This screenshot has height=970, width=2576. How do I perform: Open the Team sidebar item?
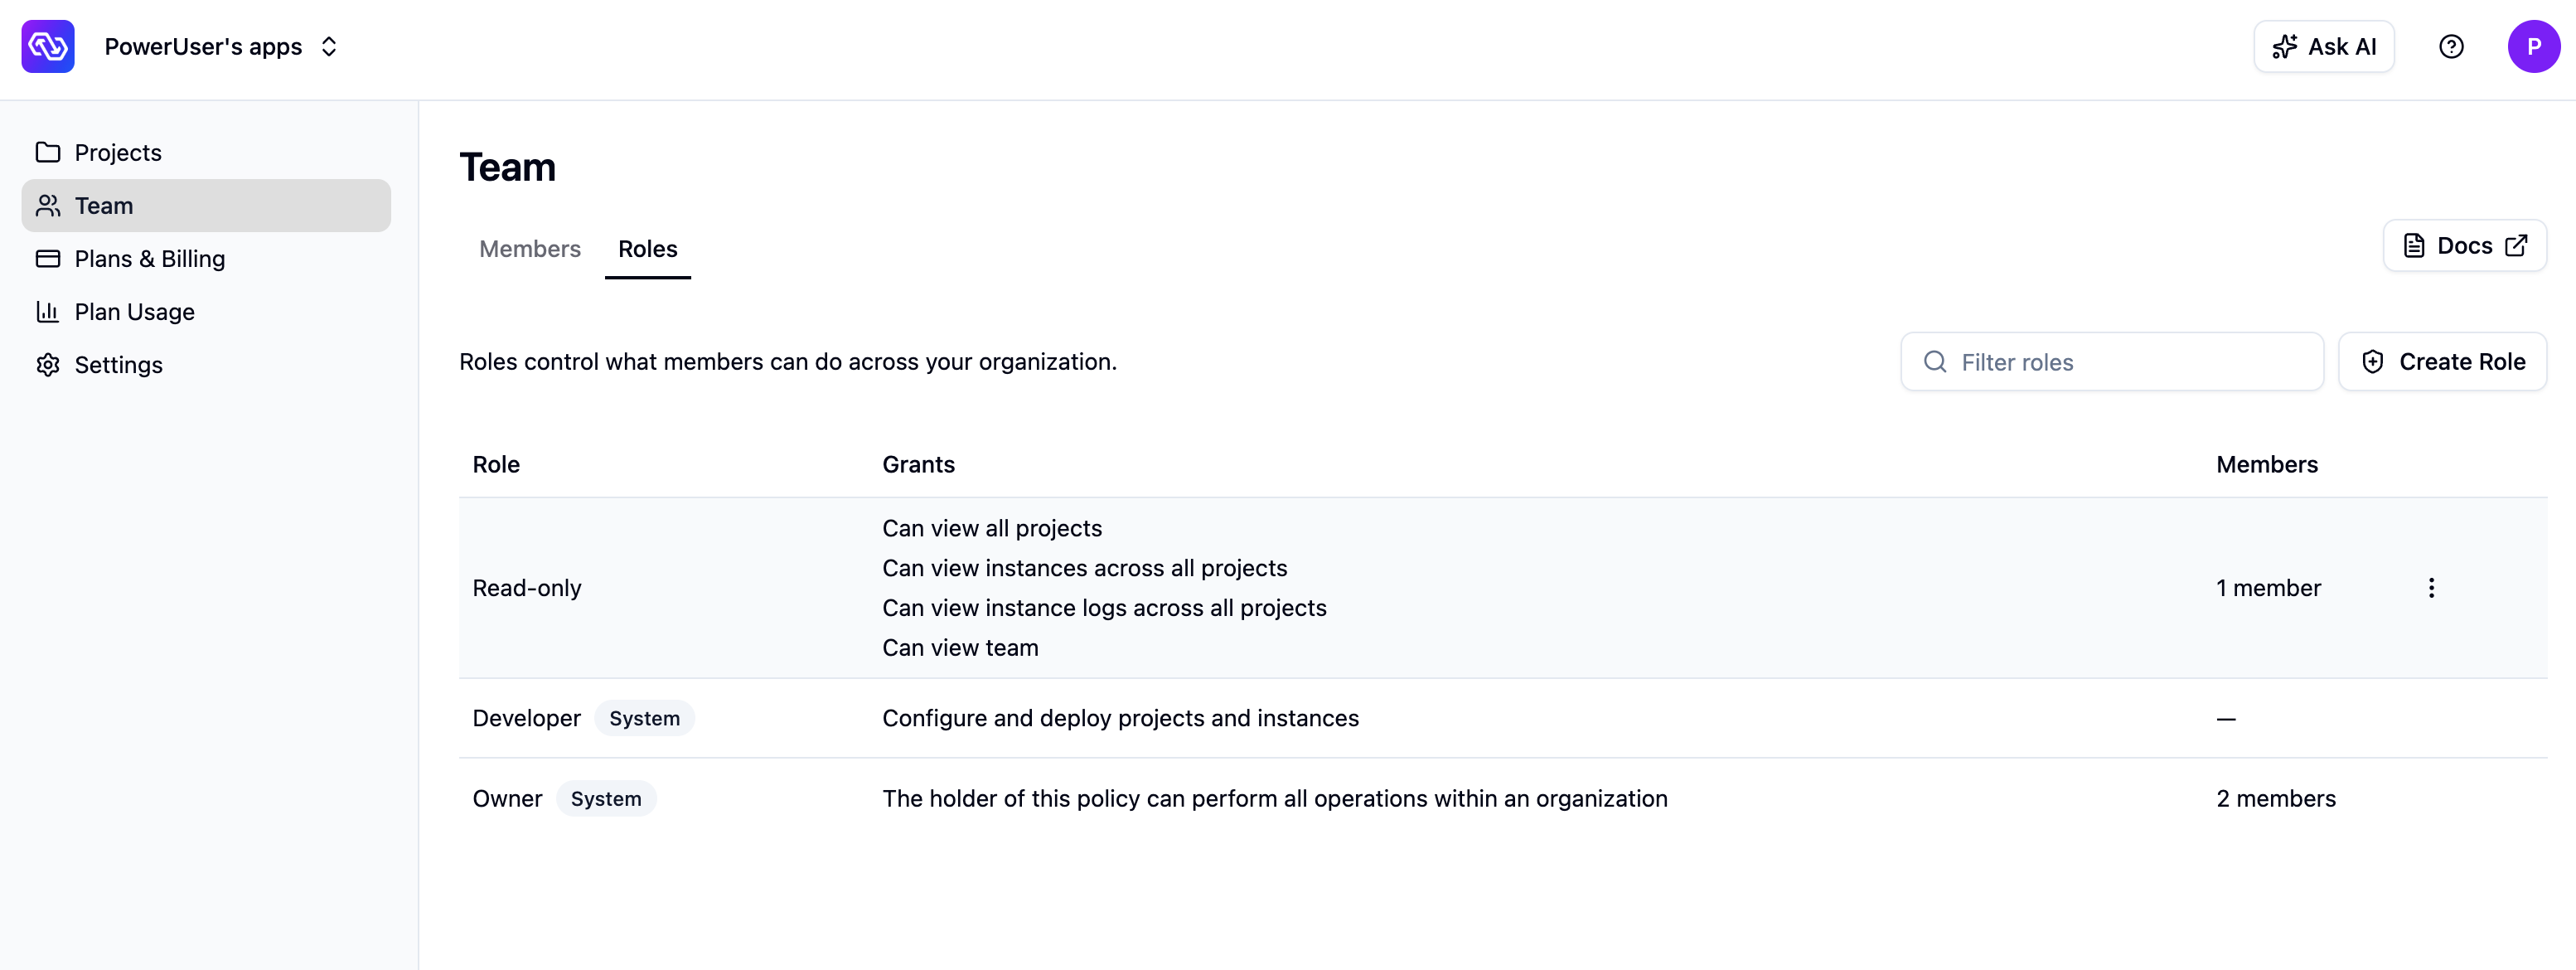point(206,205)
